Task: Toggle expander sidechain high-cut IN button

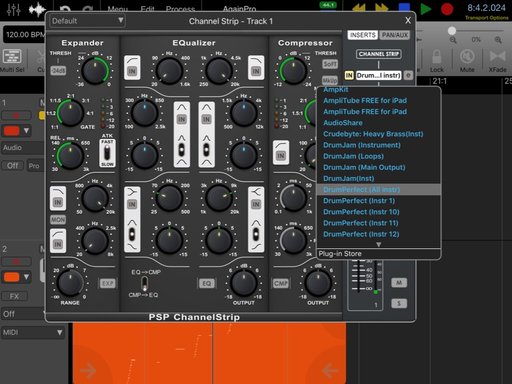Action: [x=58, y=202]
